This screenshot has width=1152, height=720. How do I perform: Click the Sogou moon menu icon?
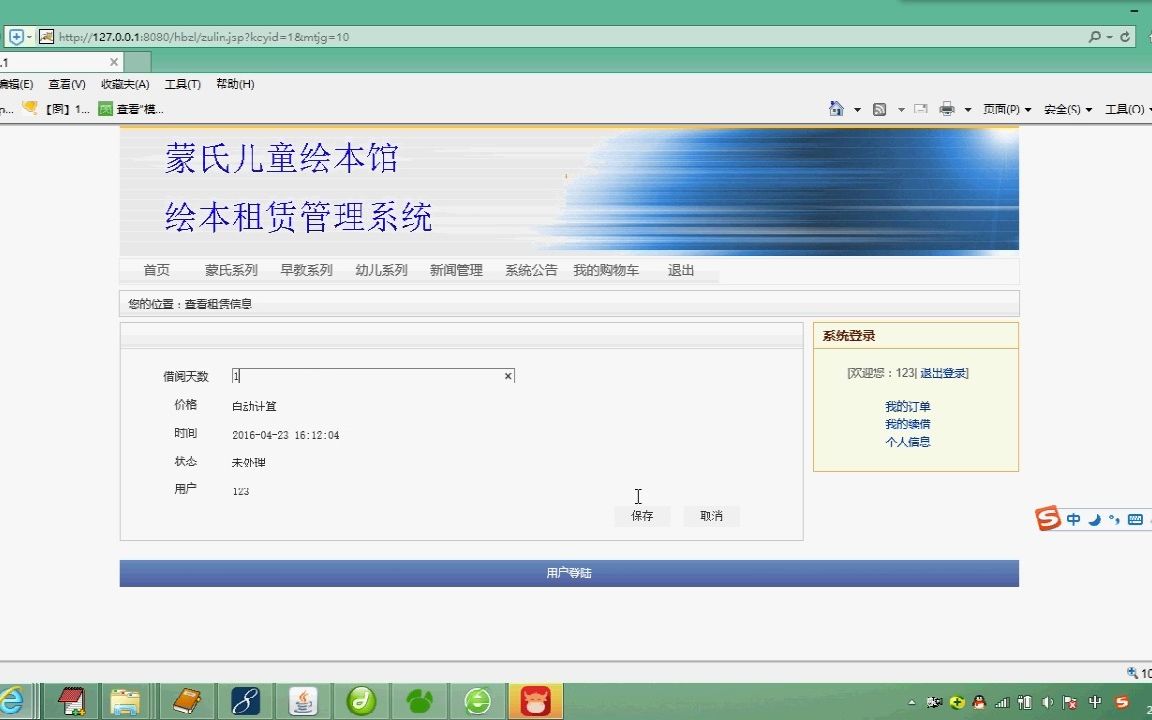(1097, 520)
